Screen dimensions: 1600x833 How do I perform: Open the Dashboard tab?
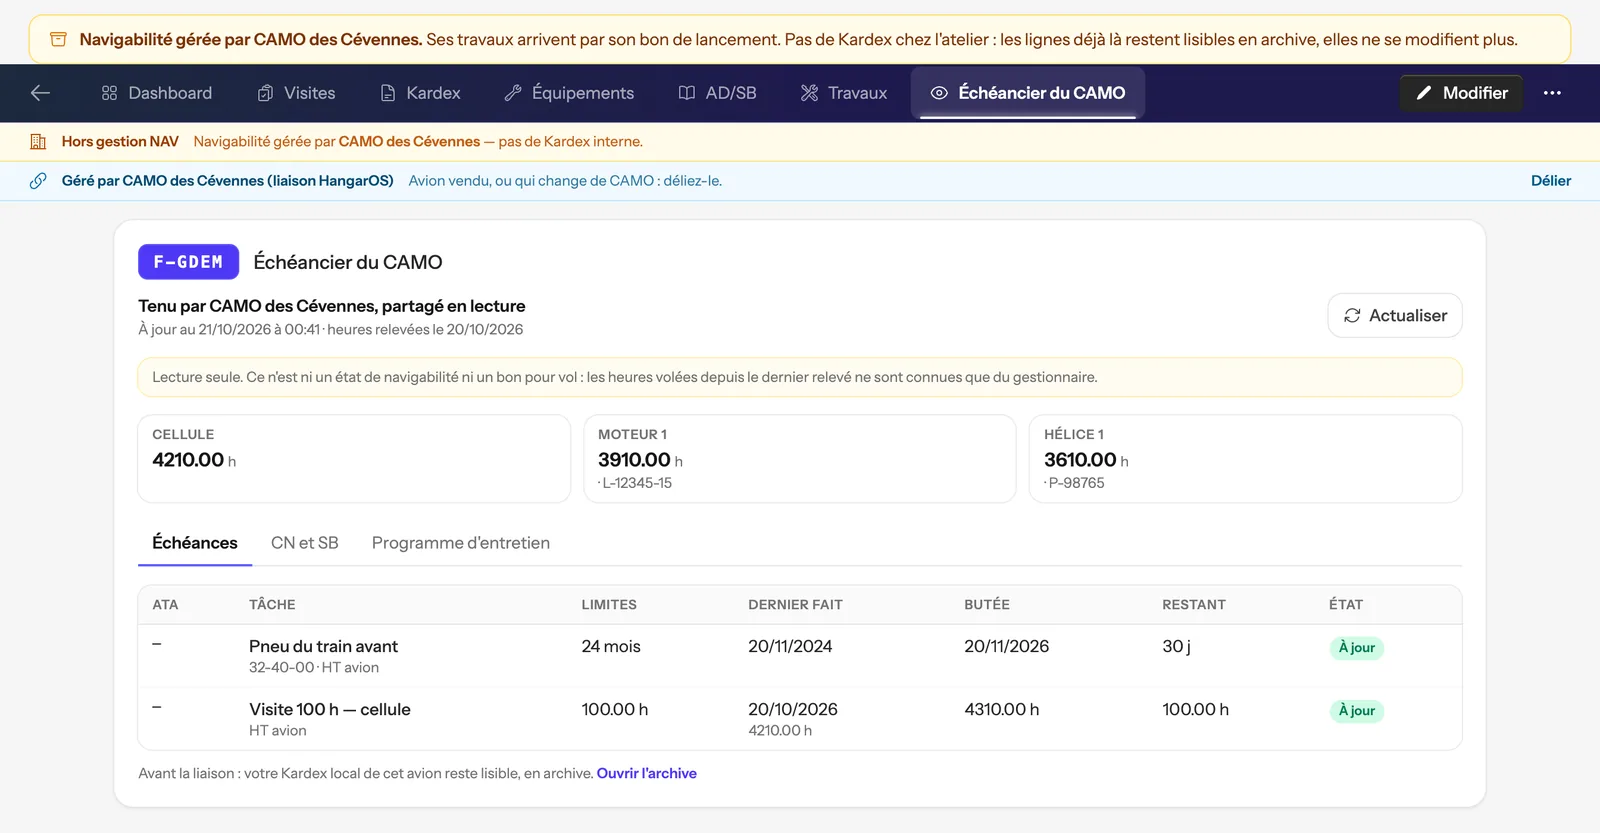tap(157, 93)
